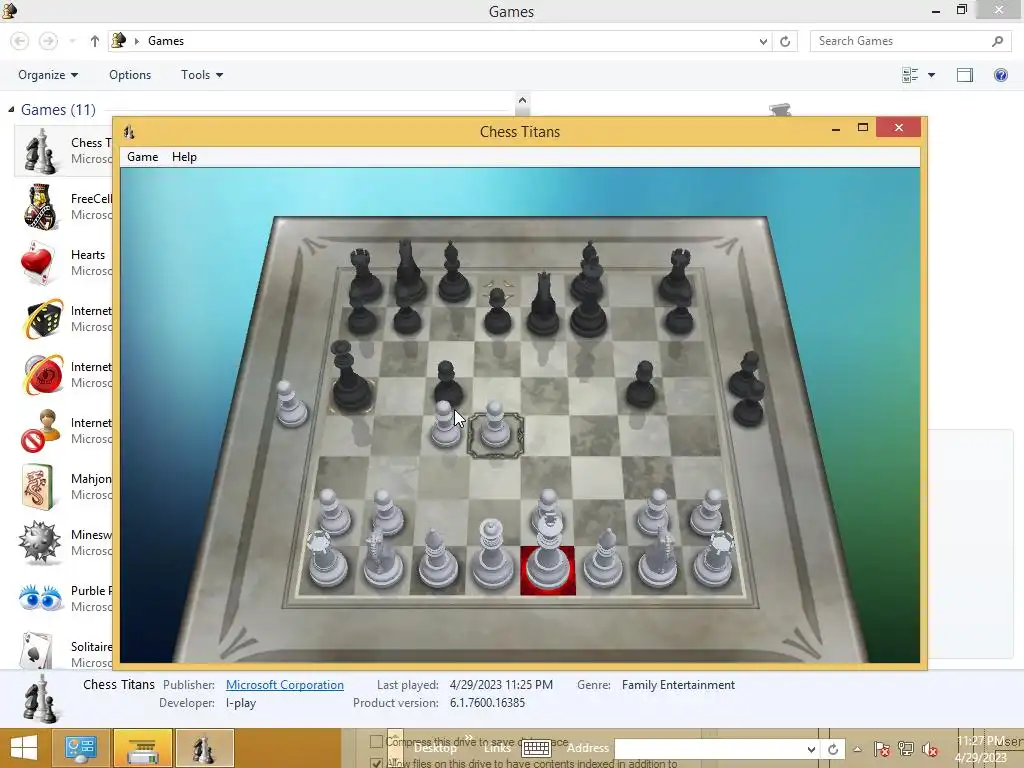Open the File Explorer taskbar button
Image resolution: width=1024 pixels, height=768 pixels.
(x=143, y=748)
